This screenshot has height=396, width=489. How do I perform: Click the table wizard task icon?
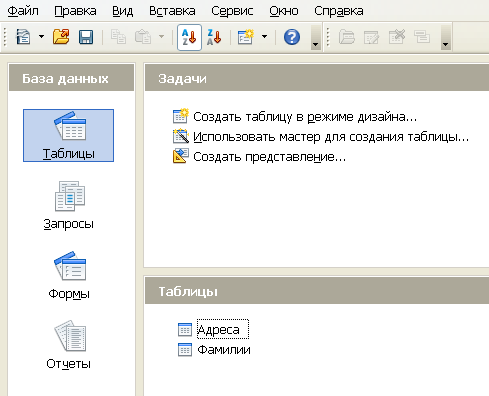pos(181,136)
